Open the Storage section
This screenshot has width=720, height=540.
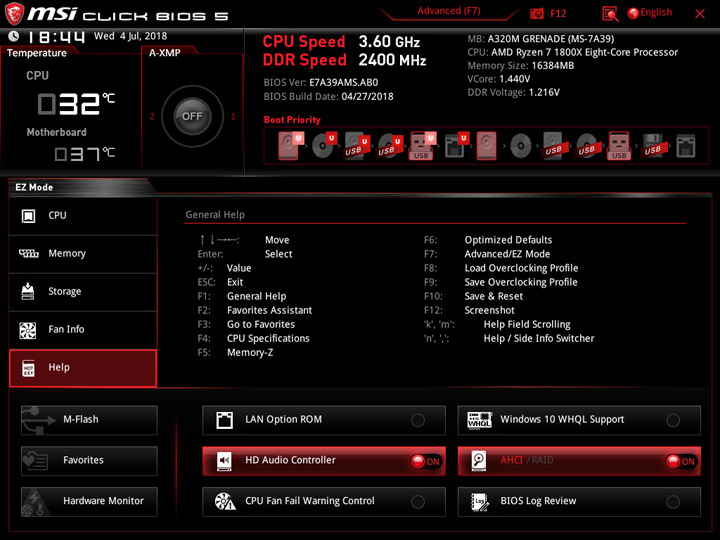pyautogui.click(x=83, y=292)
